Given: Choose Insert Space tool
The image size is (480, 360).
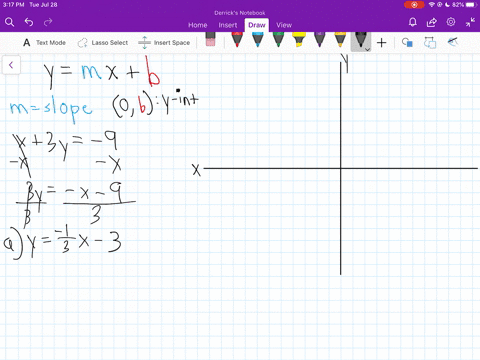Looking at the screenshot, I should (164, 43).
